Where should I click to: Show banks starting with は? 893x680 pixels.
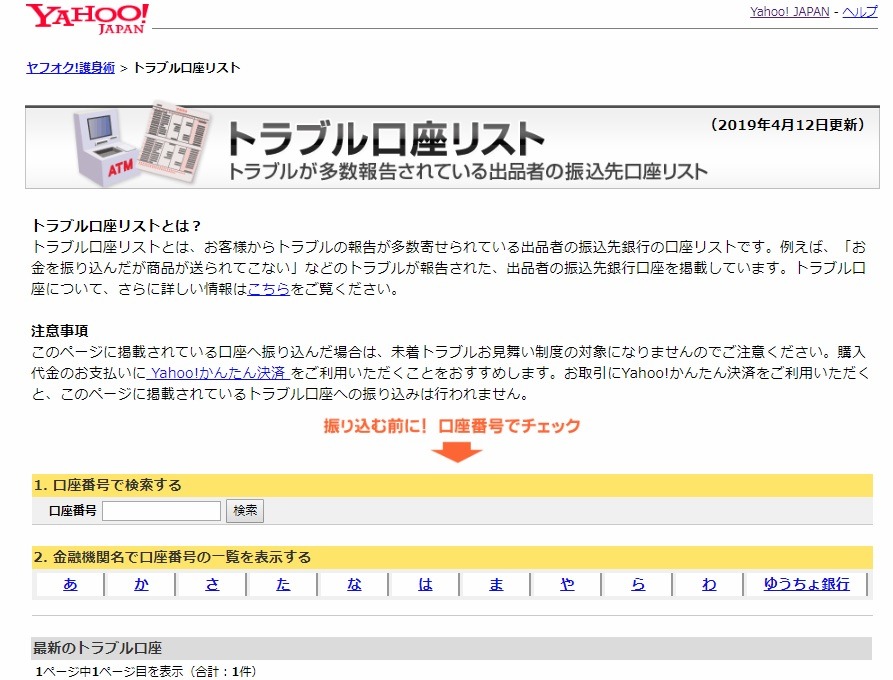click(425, 584)
